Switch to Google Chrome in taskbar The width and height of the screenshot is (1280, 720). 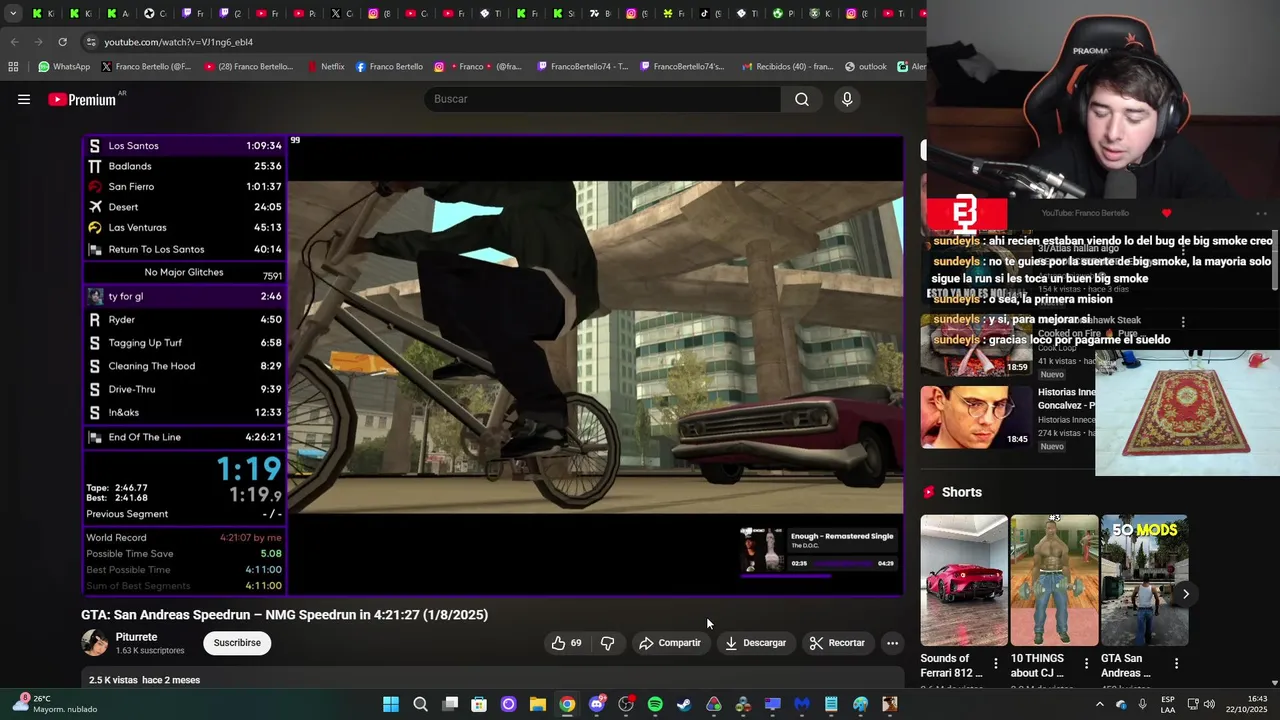pos(567,704)
